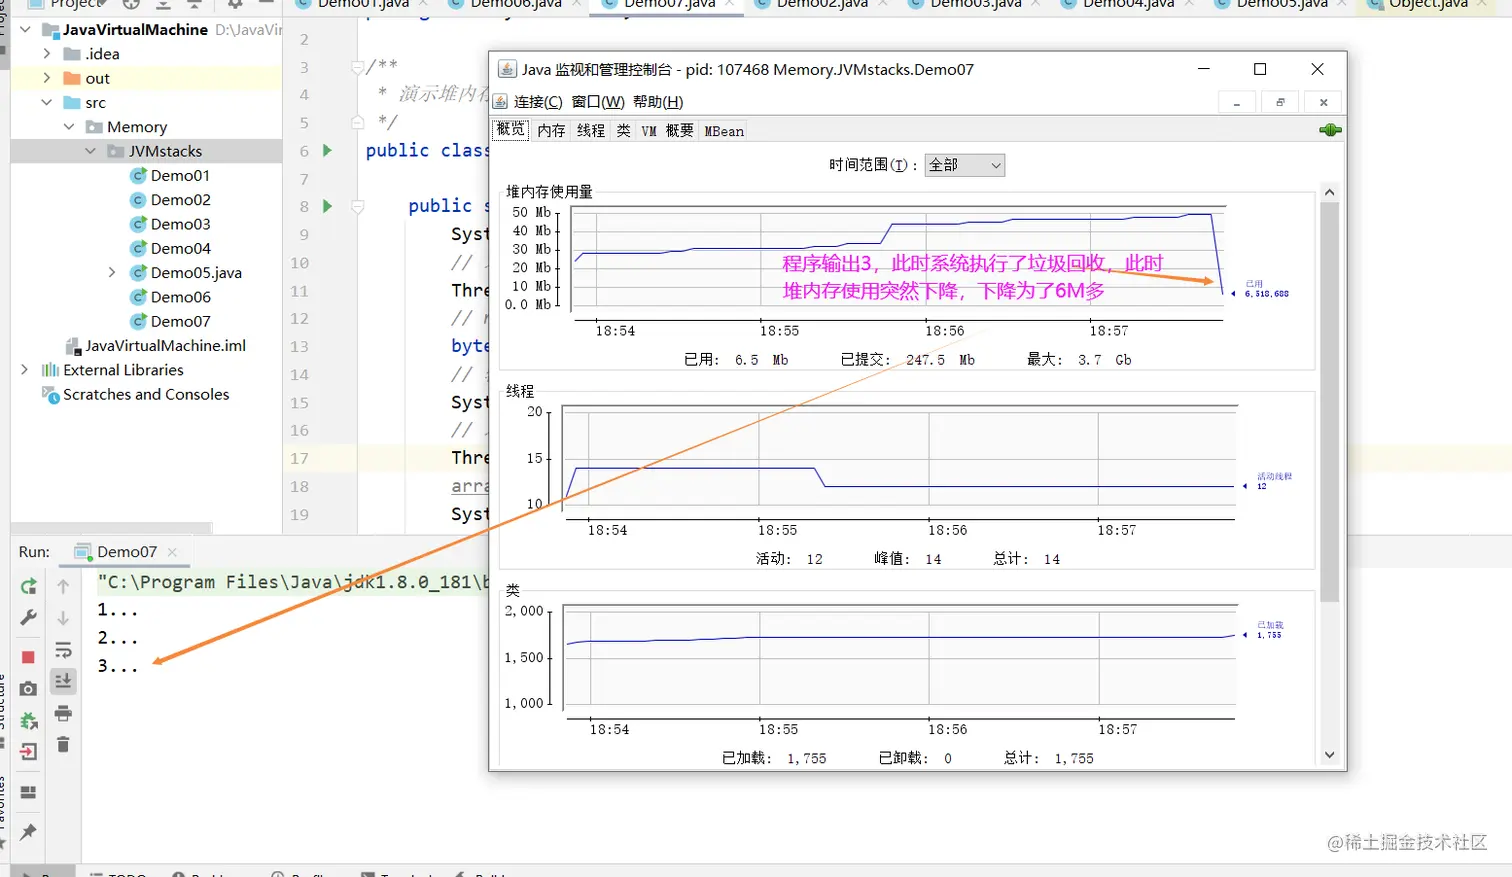Expand External Libraries node
Screen dimensions: 1512x877
pyautogui.click(x=25, y=369)
